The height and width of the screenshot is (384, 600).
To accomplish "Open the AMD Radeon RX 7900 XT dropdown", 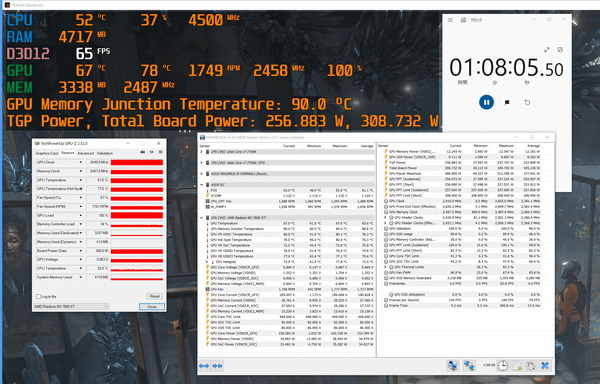I will point(71,307).
